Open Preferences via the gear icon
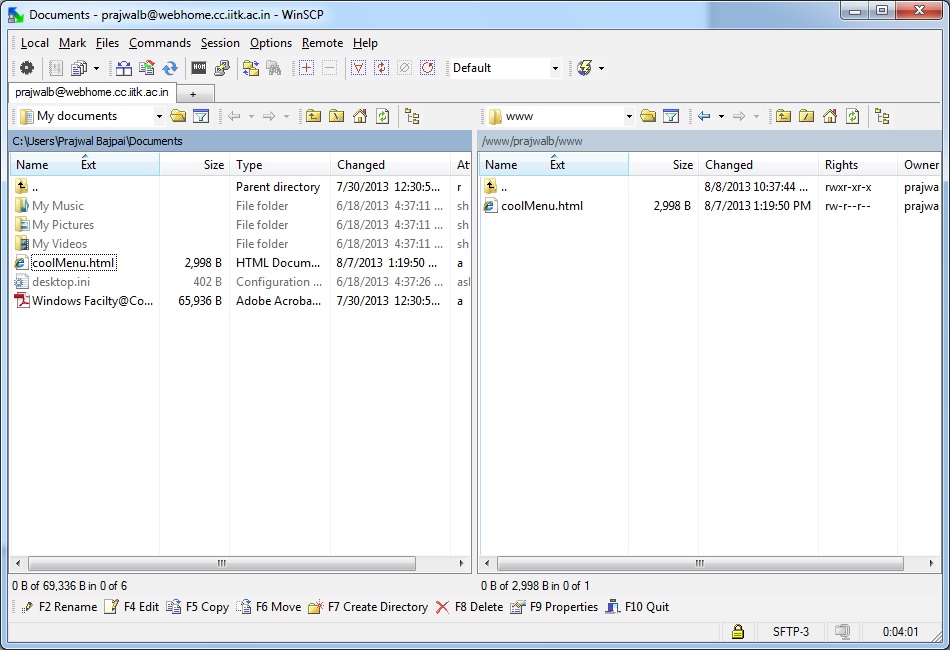The height and width of the screenshot is (652, 952). (27, 68)
